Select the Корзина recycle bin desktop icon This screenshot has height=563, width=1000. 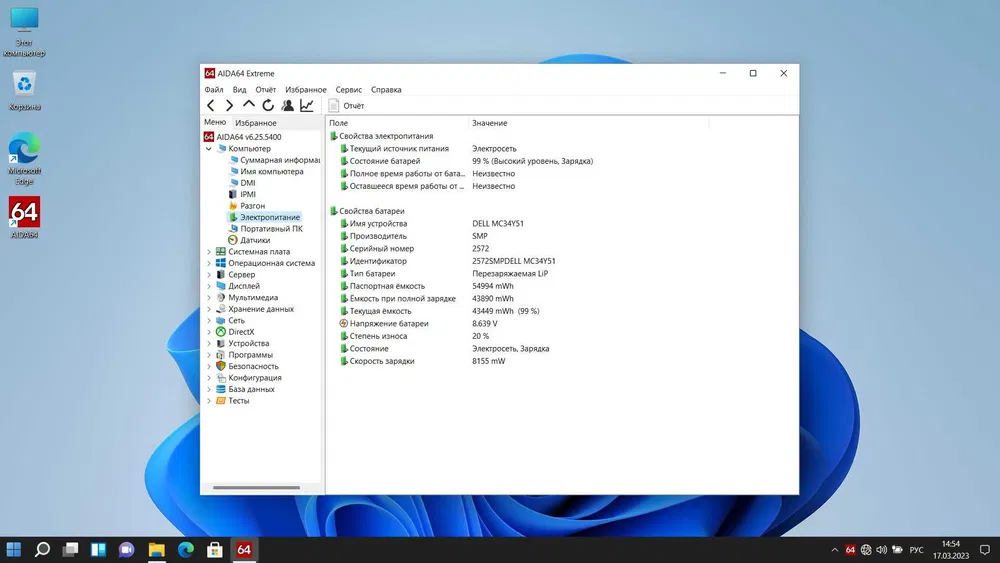(24, 90)
